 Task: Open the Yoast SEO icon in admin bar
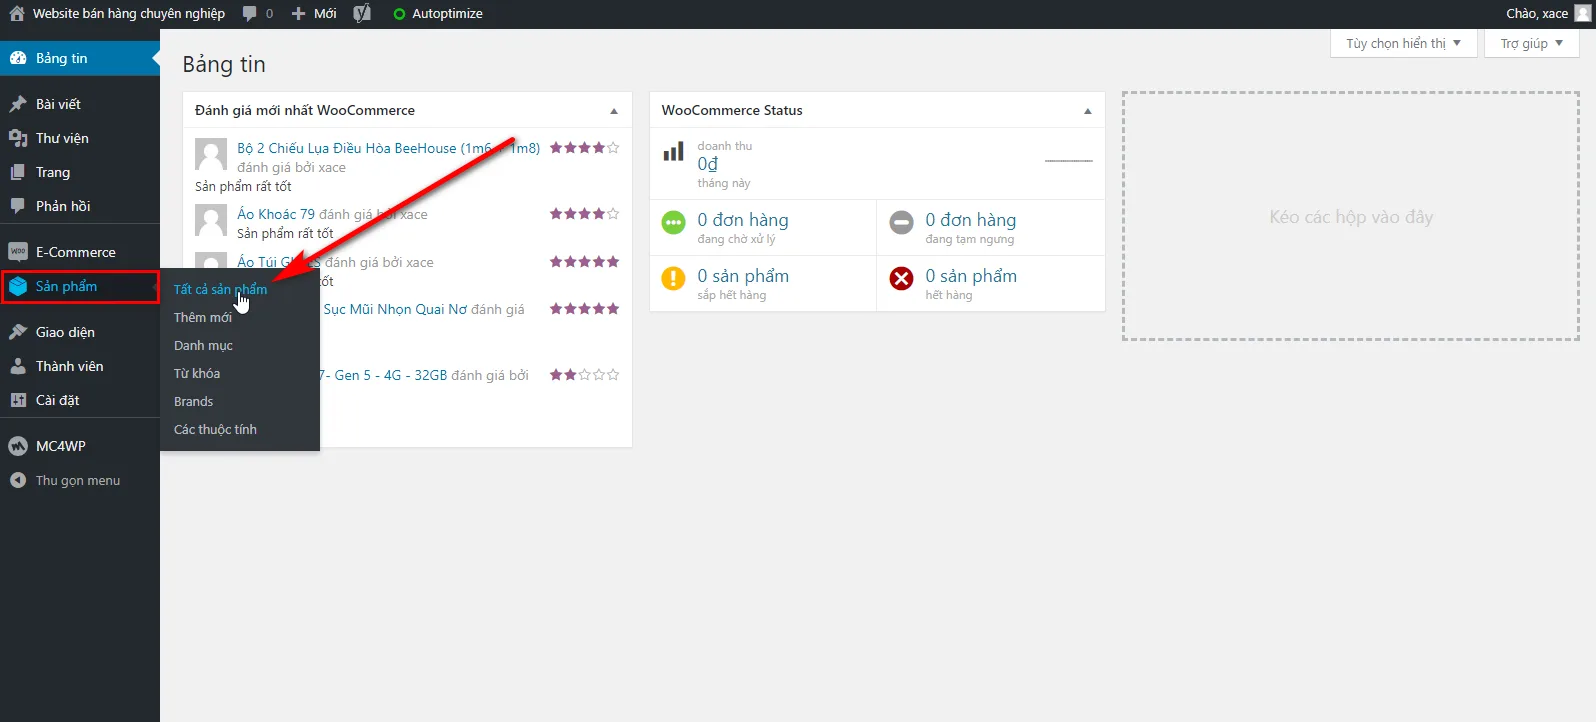coord(362,14)
